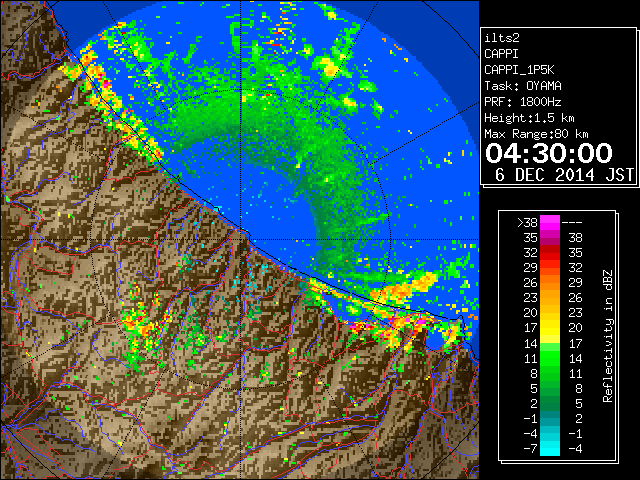Select the "Height:1.5 km" line
The image size is (640, 480).
529,118
